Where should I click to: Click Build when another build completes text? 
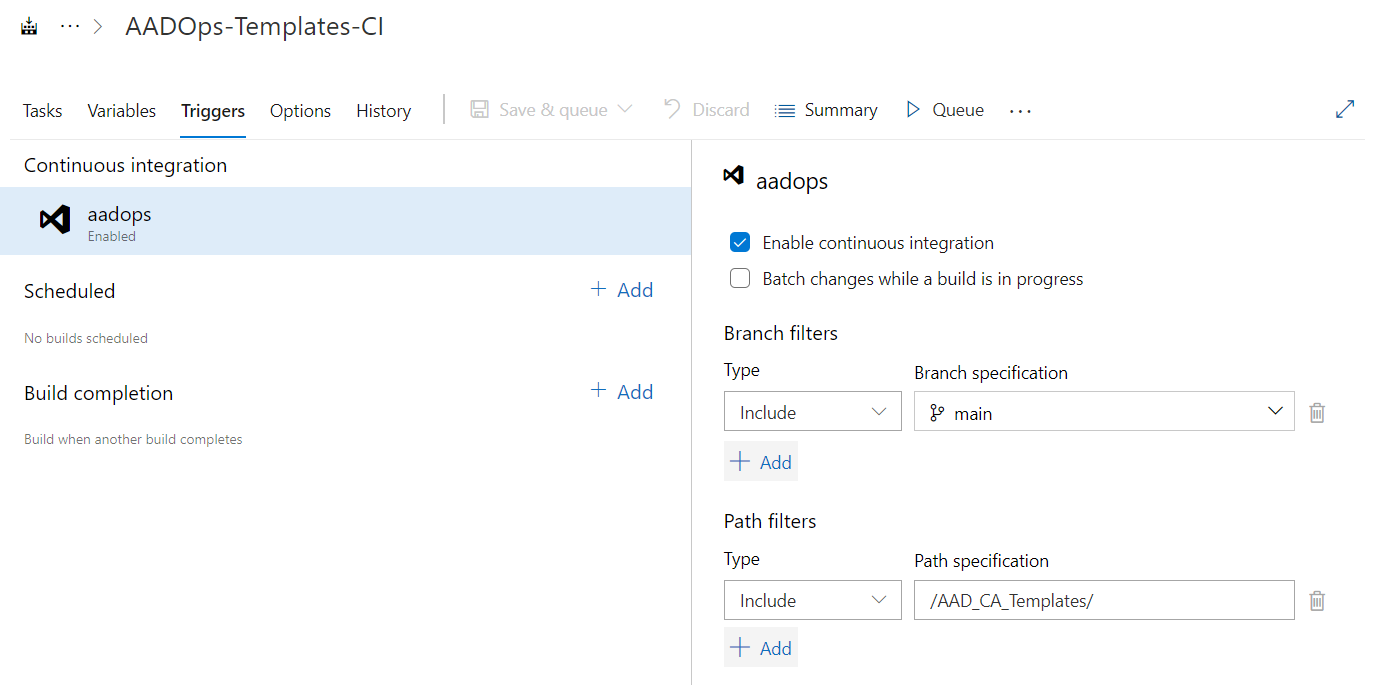(x=133, y=439)
